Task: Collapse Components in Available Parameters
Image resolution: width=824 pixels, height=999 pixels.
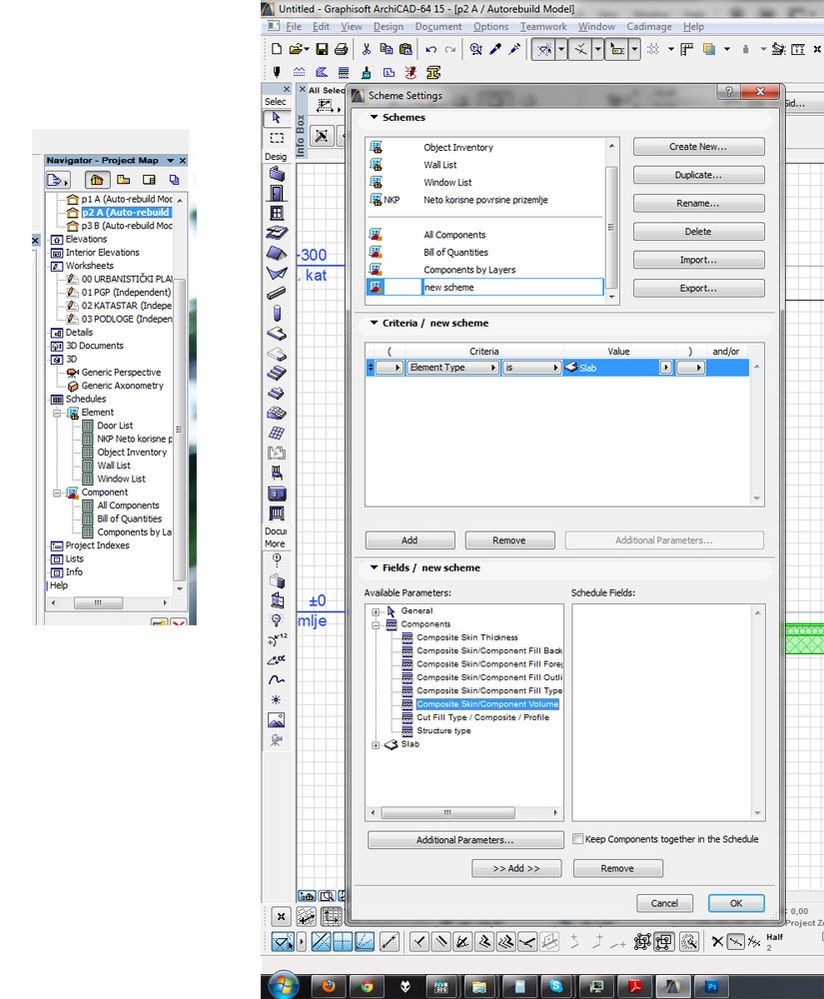Action: [x=376, y=625]
